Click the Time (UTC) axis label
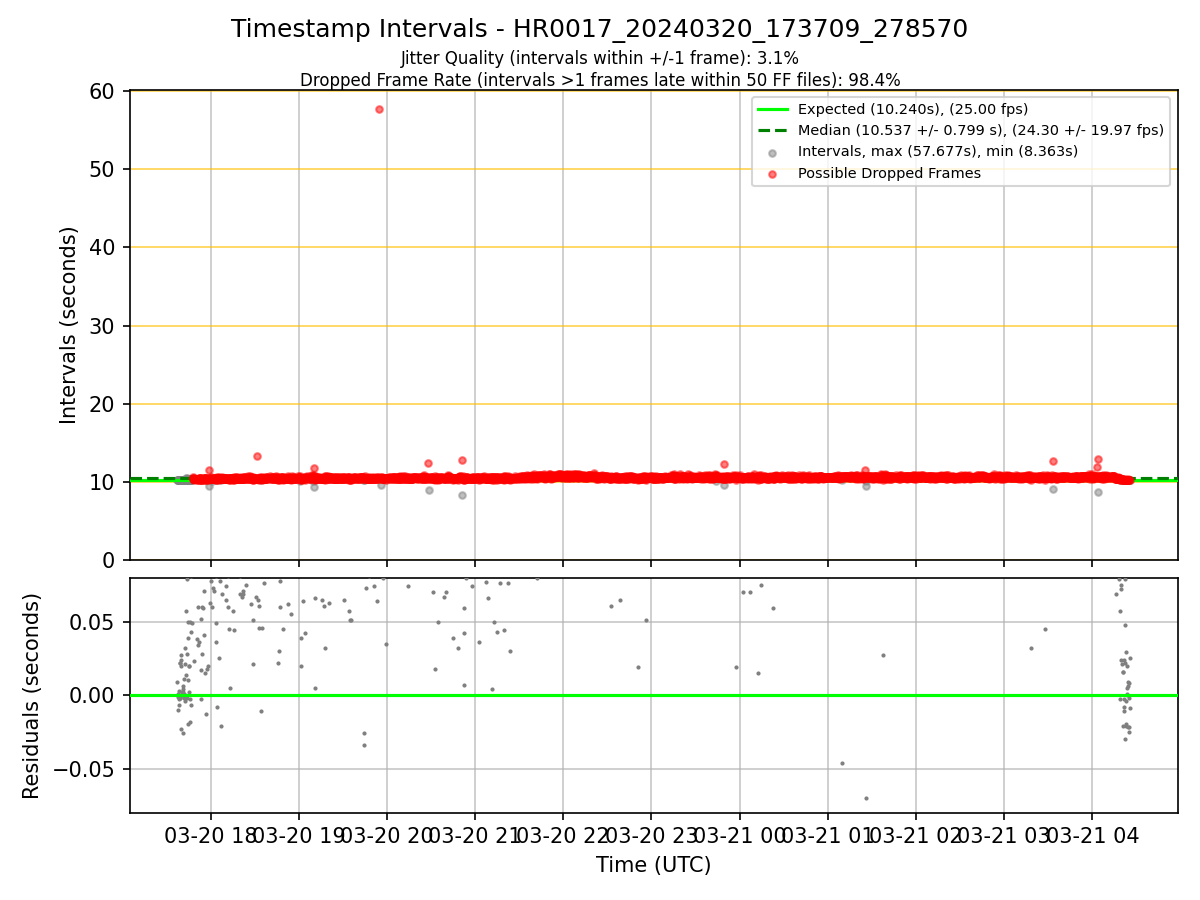Image resolution: width=1200 pixels, height=900 pixels. tap(653, 865)
